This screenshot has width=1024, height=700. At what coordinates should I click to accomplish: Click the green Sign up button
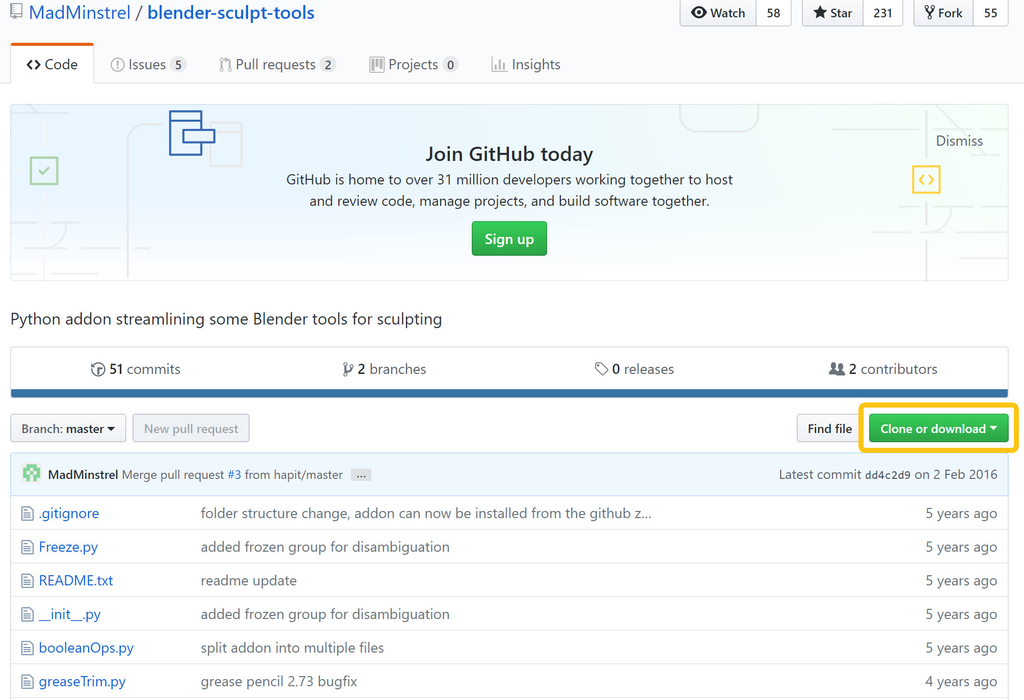pyautogui.click(x=509, y=238)
